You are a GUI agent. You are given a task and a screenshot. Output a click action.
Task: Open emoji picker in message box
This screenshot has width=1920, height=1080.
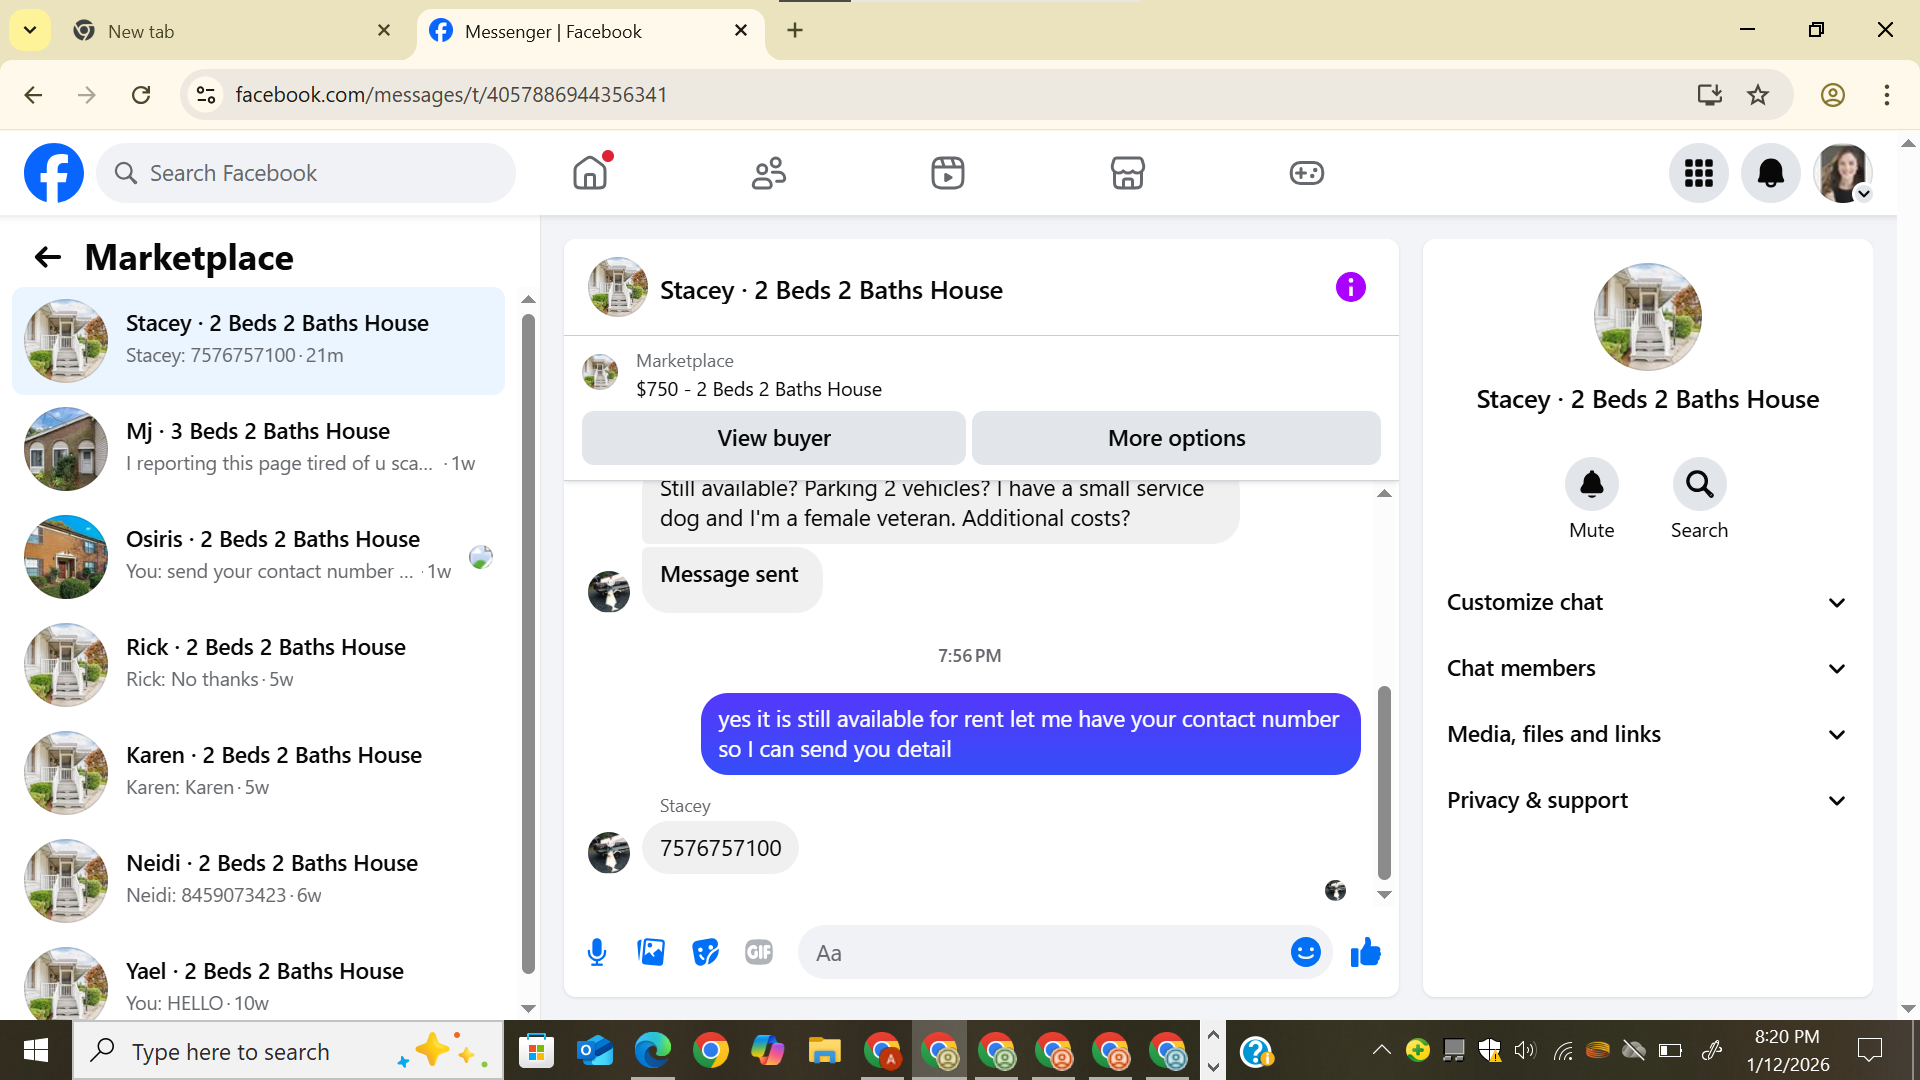[1305, 952]
